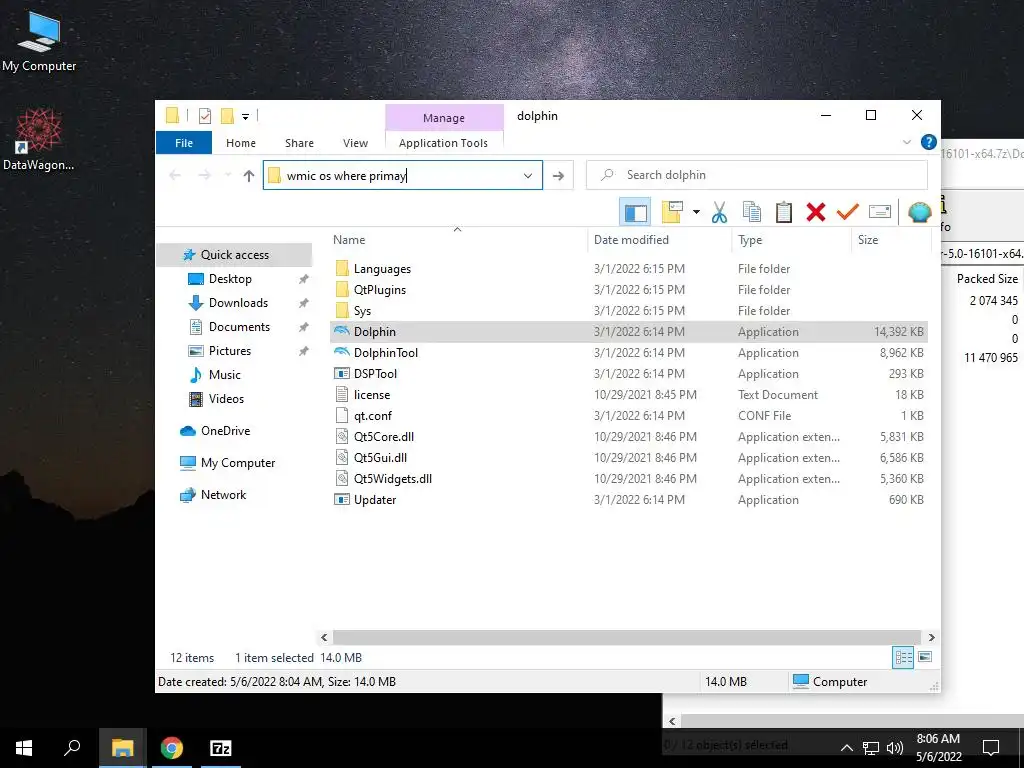Image resolution: width=1024 pixels, height=768 pixels.
Task: Click the horizontal scrollbar in file list
Action: pos(627,637)
